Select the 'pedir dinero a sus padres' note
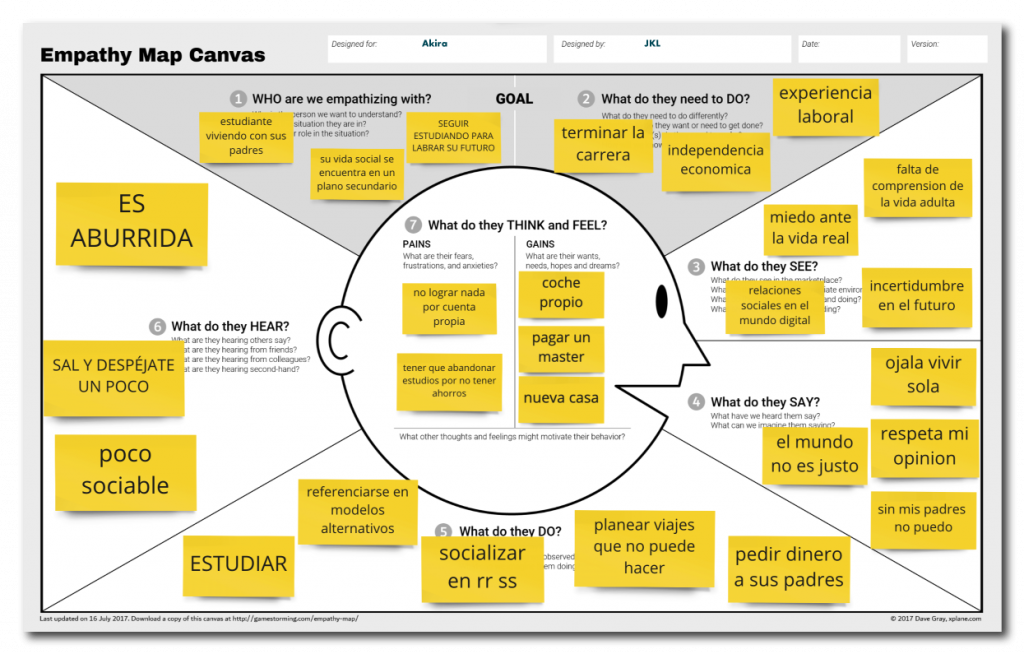The height and width of the screenshot is (654, 1024). [x=789, y=568]
